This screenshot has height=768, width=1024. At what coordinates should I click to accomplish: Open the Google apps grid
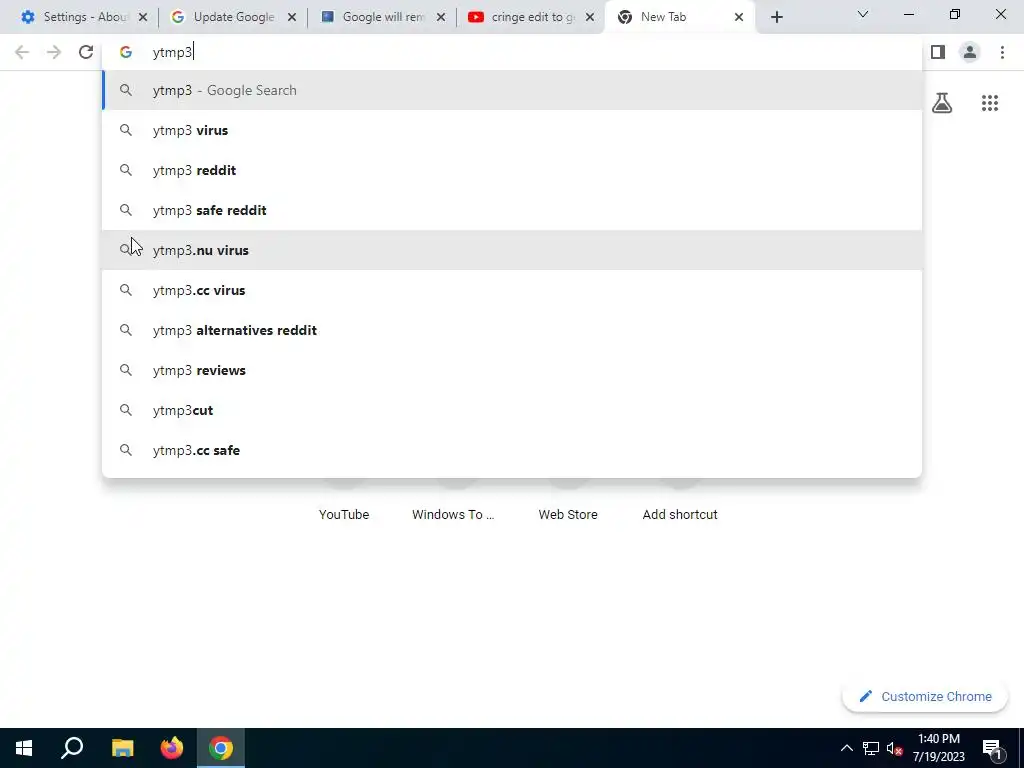coord(990,103)
